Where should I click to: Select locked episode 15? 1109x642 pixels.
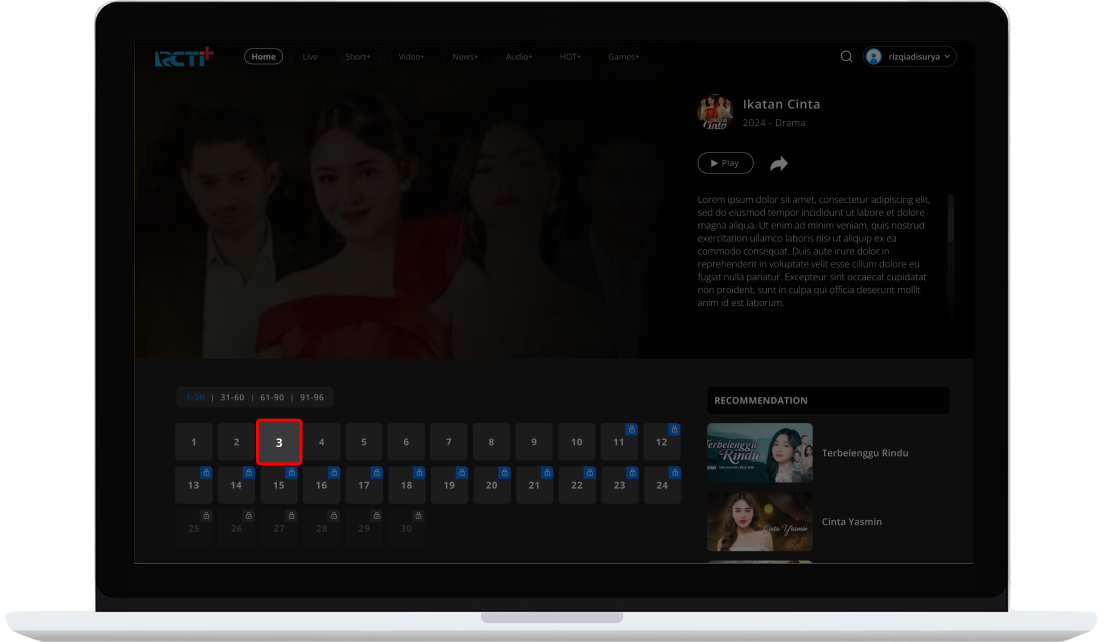coord(279,485)
